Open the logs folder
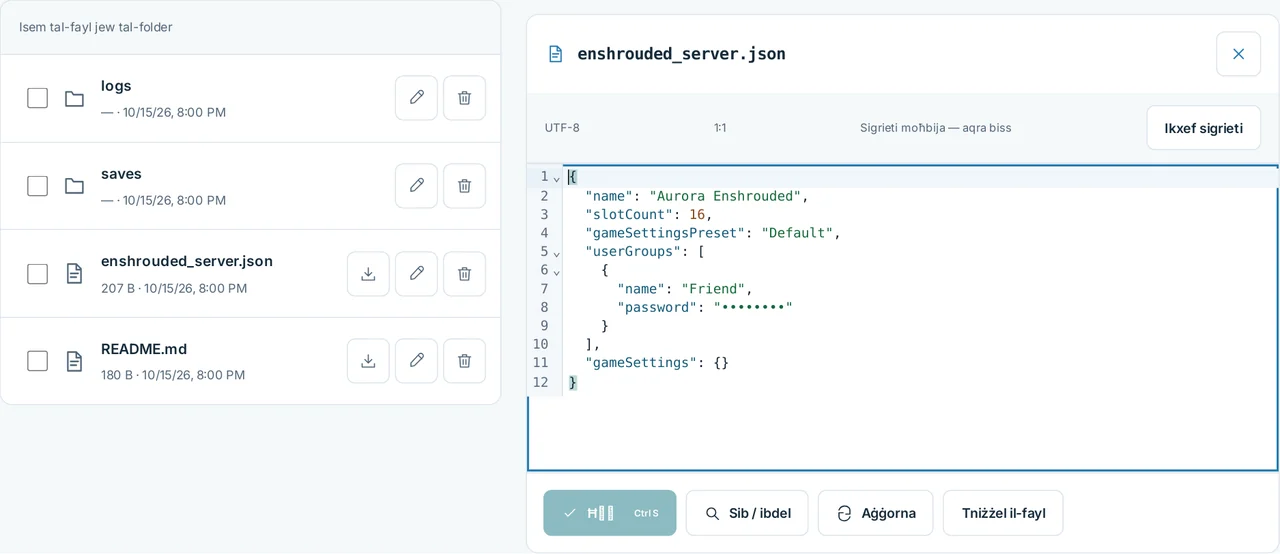 pos(116,86)
